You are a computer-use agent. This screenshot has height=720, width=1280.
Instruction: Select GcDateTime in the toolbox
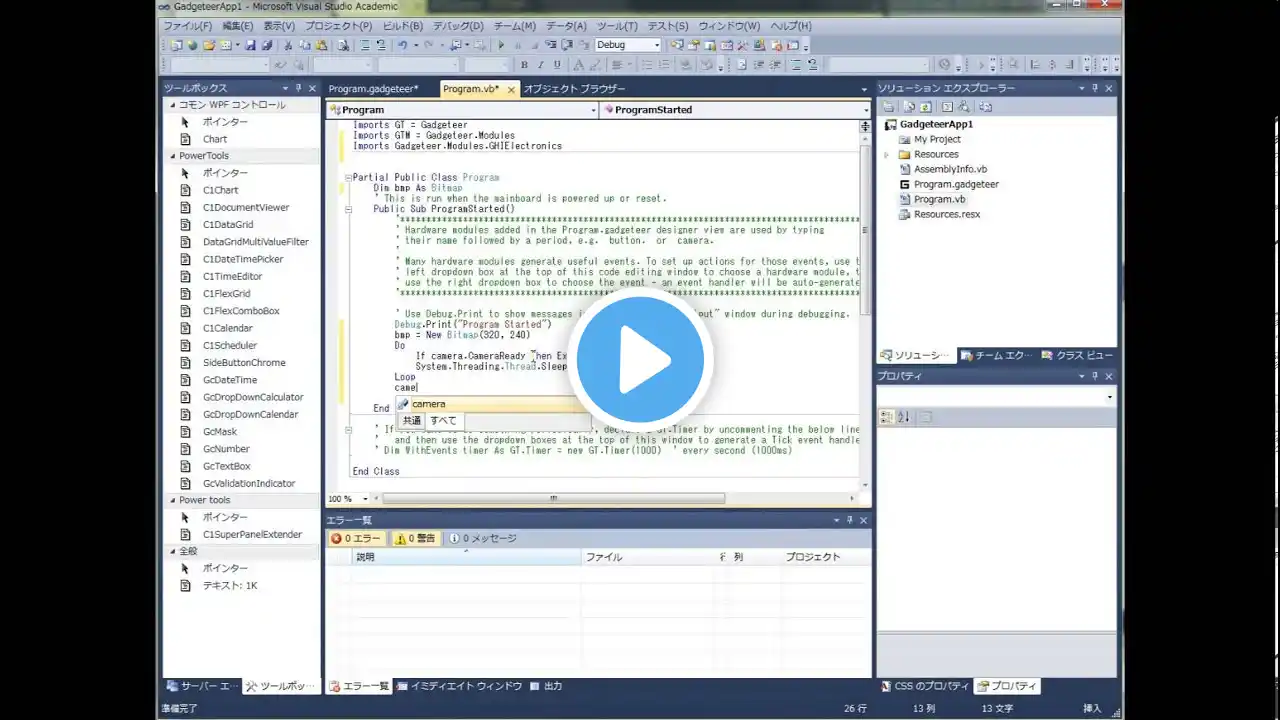(229, 380)
